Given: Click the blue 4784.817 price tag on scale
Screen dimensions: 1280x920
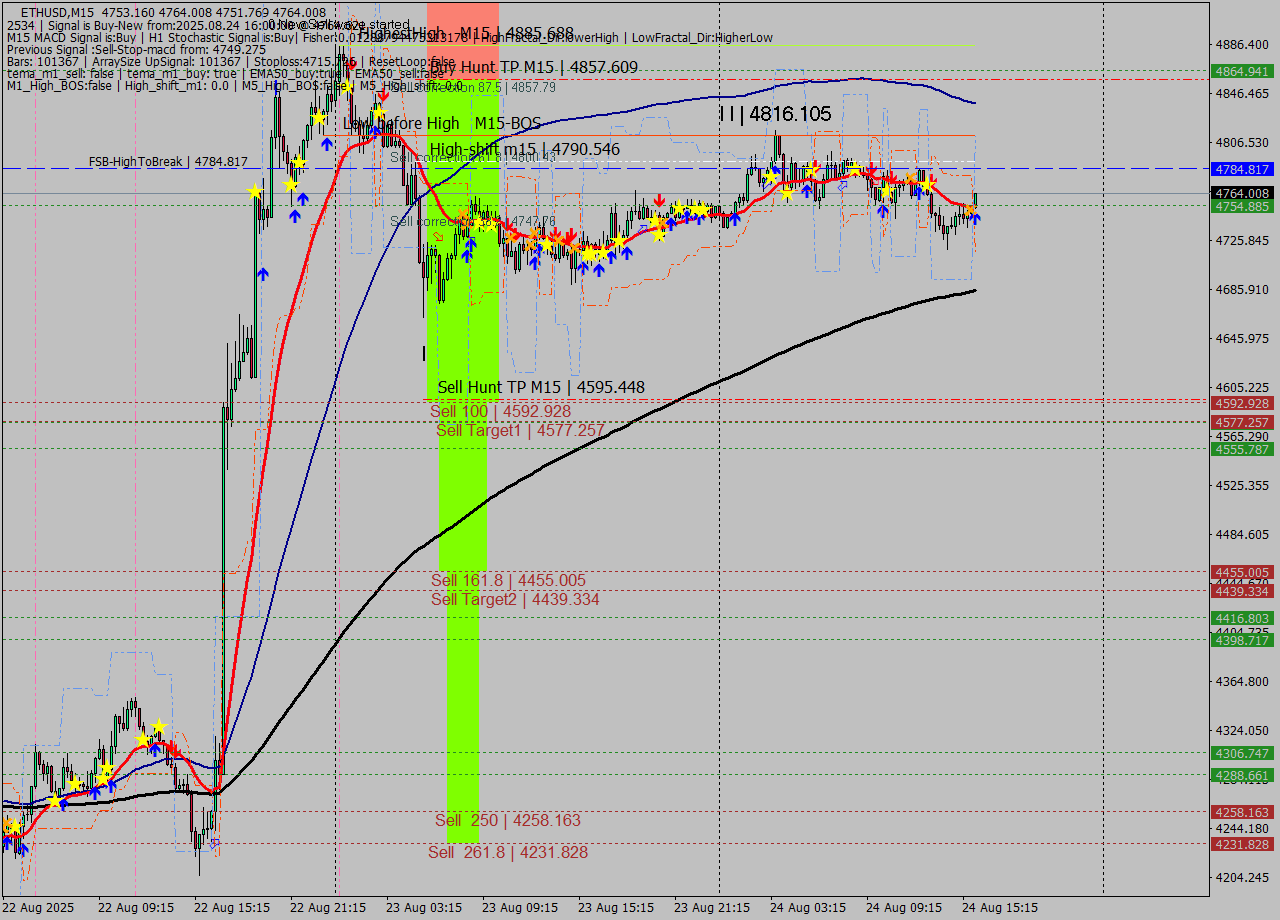Looking at the screenshot, I should [1240, 170].
